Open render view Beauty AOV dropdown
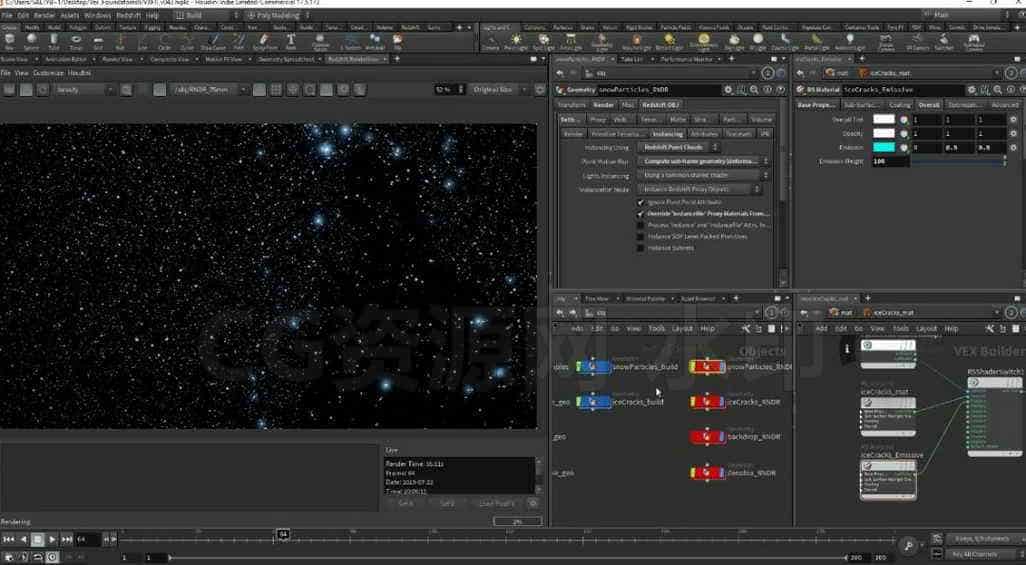The width and height of the screenshot is (1026, 565). [84, 90]
